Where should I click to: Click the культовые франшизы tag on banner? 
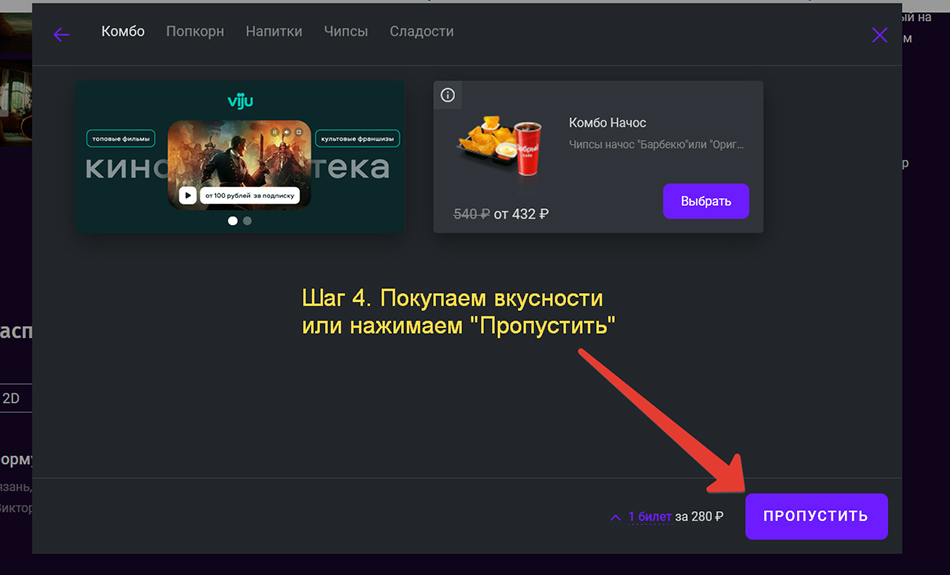[357, 139]
